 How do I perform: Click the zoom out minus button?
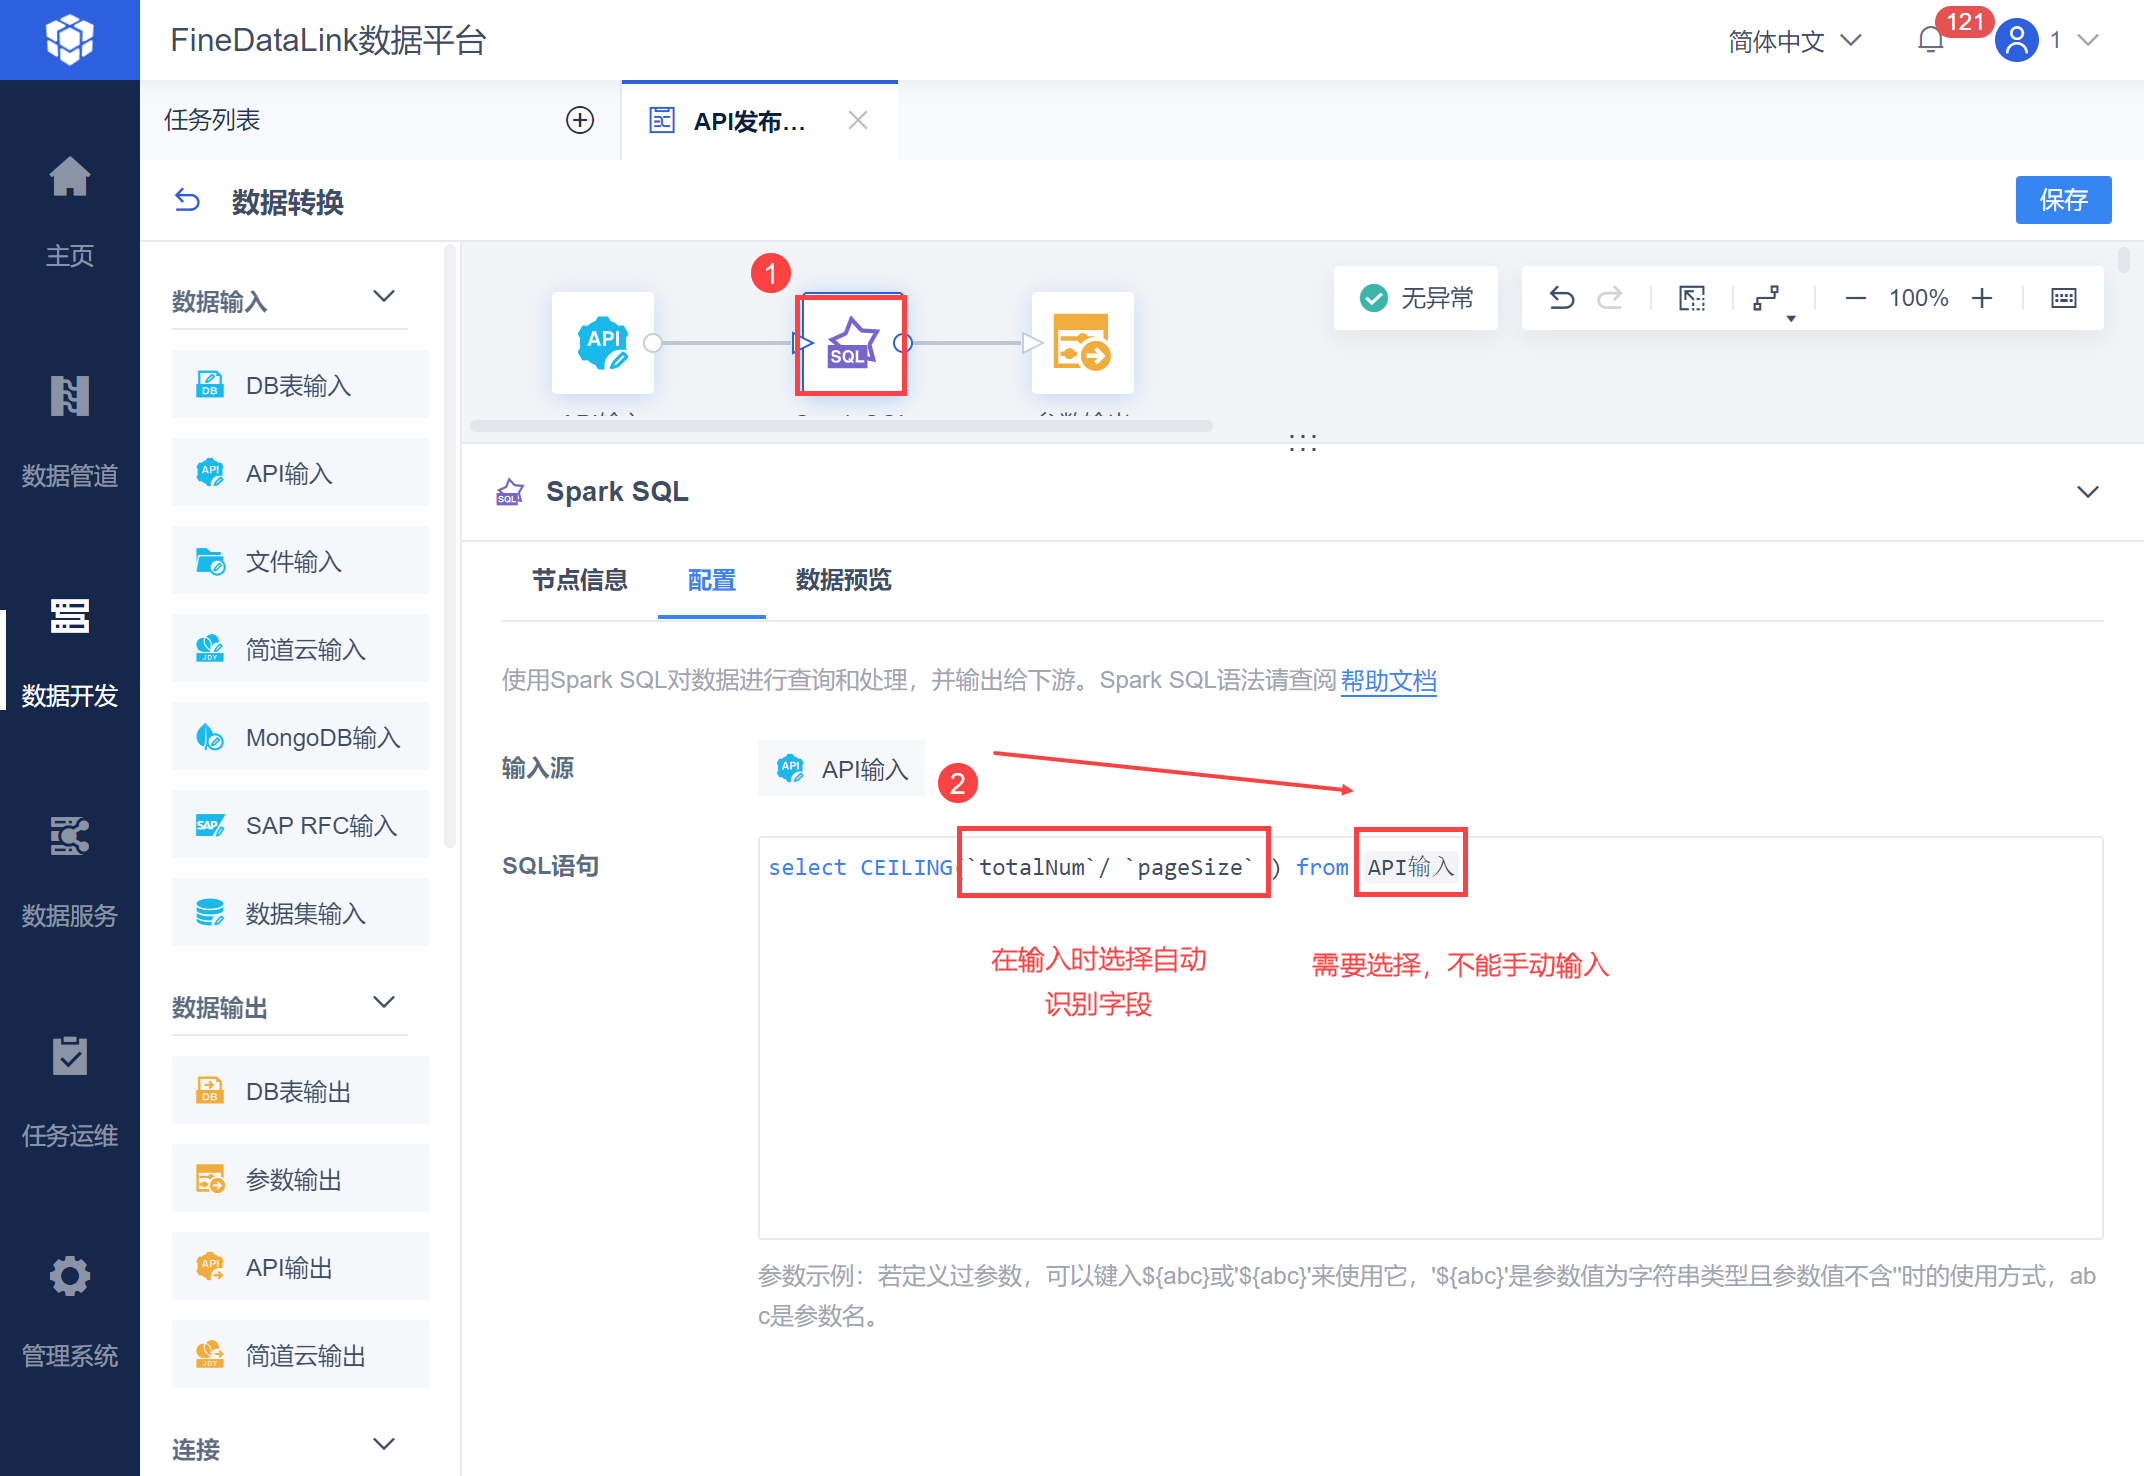[x=1855, y=298]
